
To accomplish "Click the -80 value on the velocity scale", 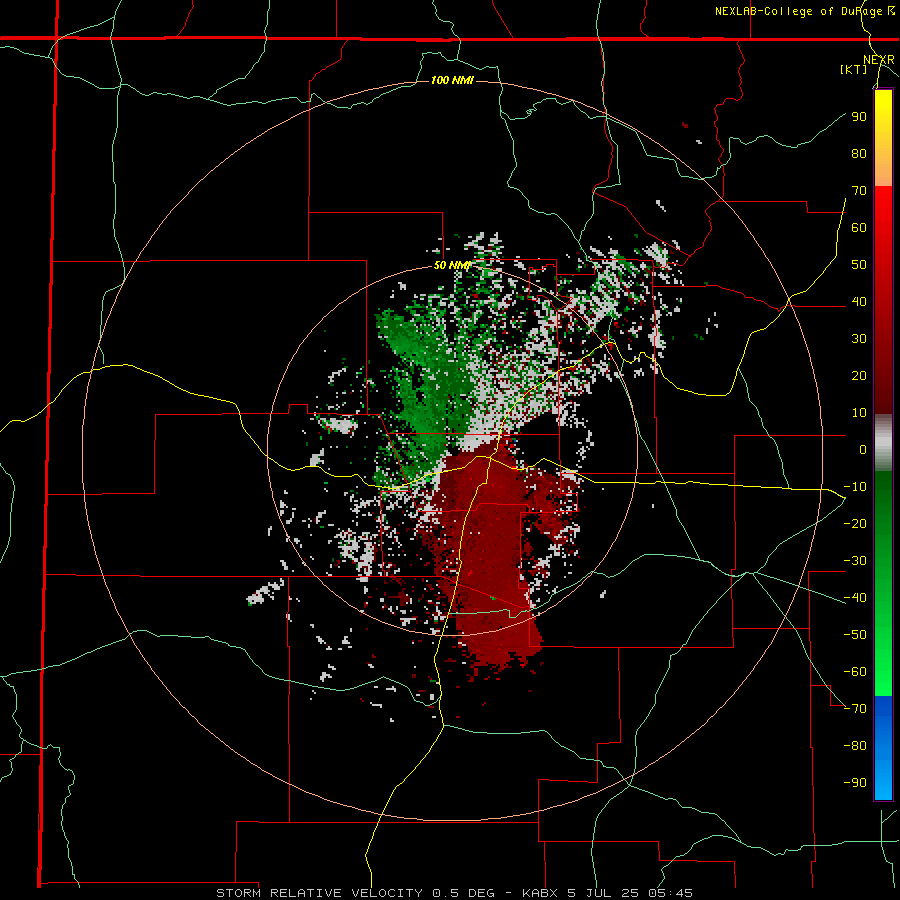I will pyautogui.click(x=855, y=746).
